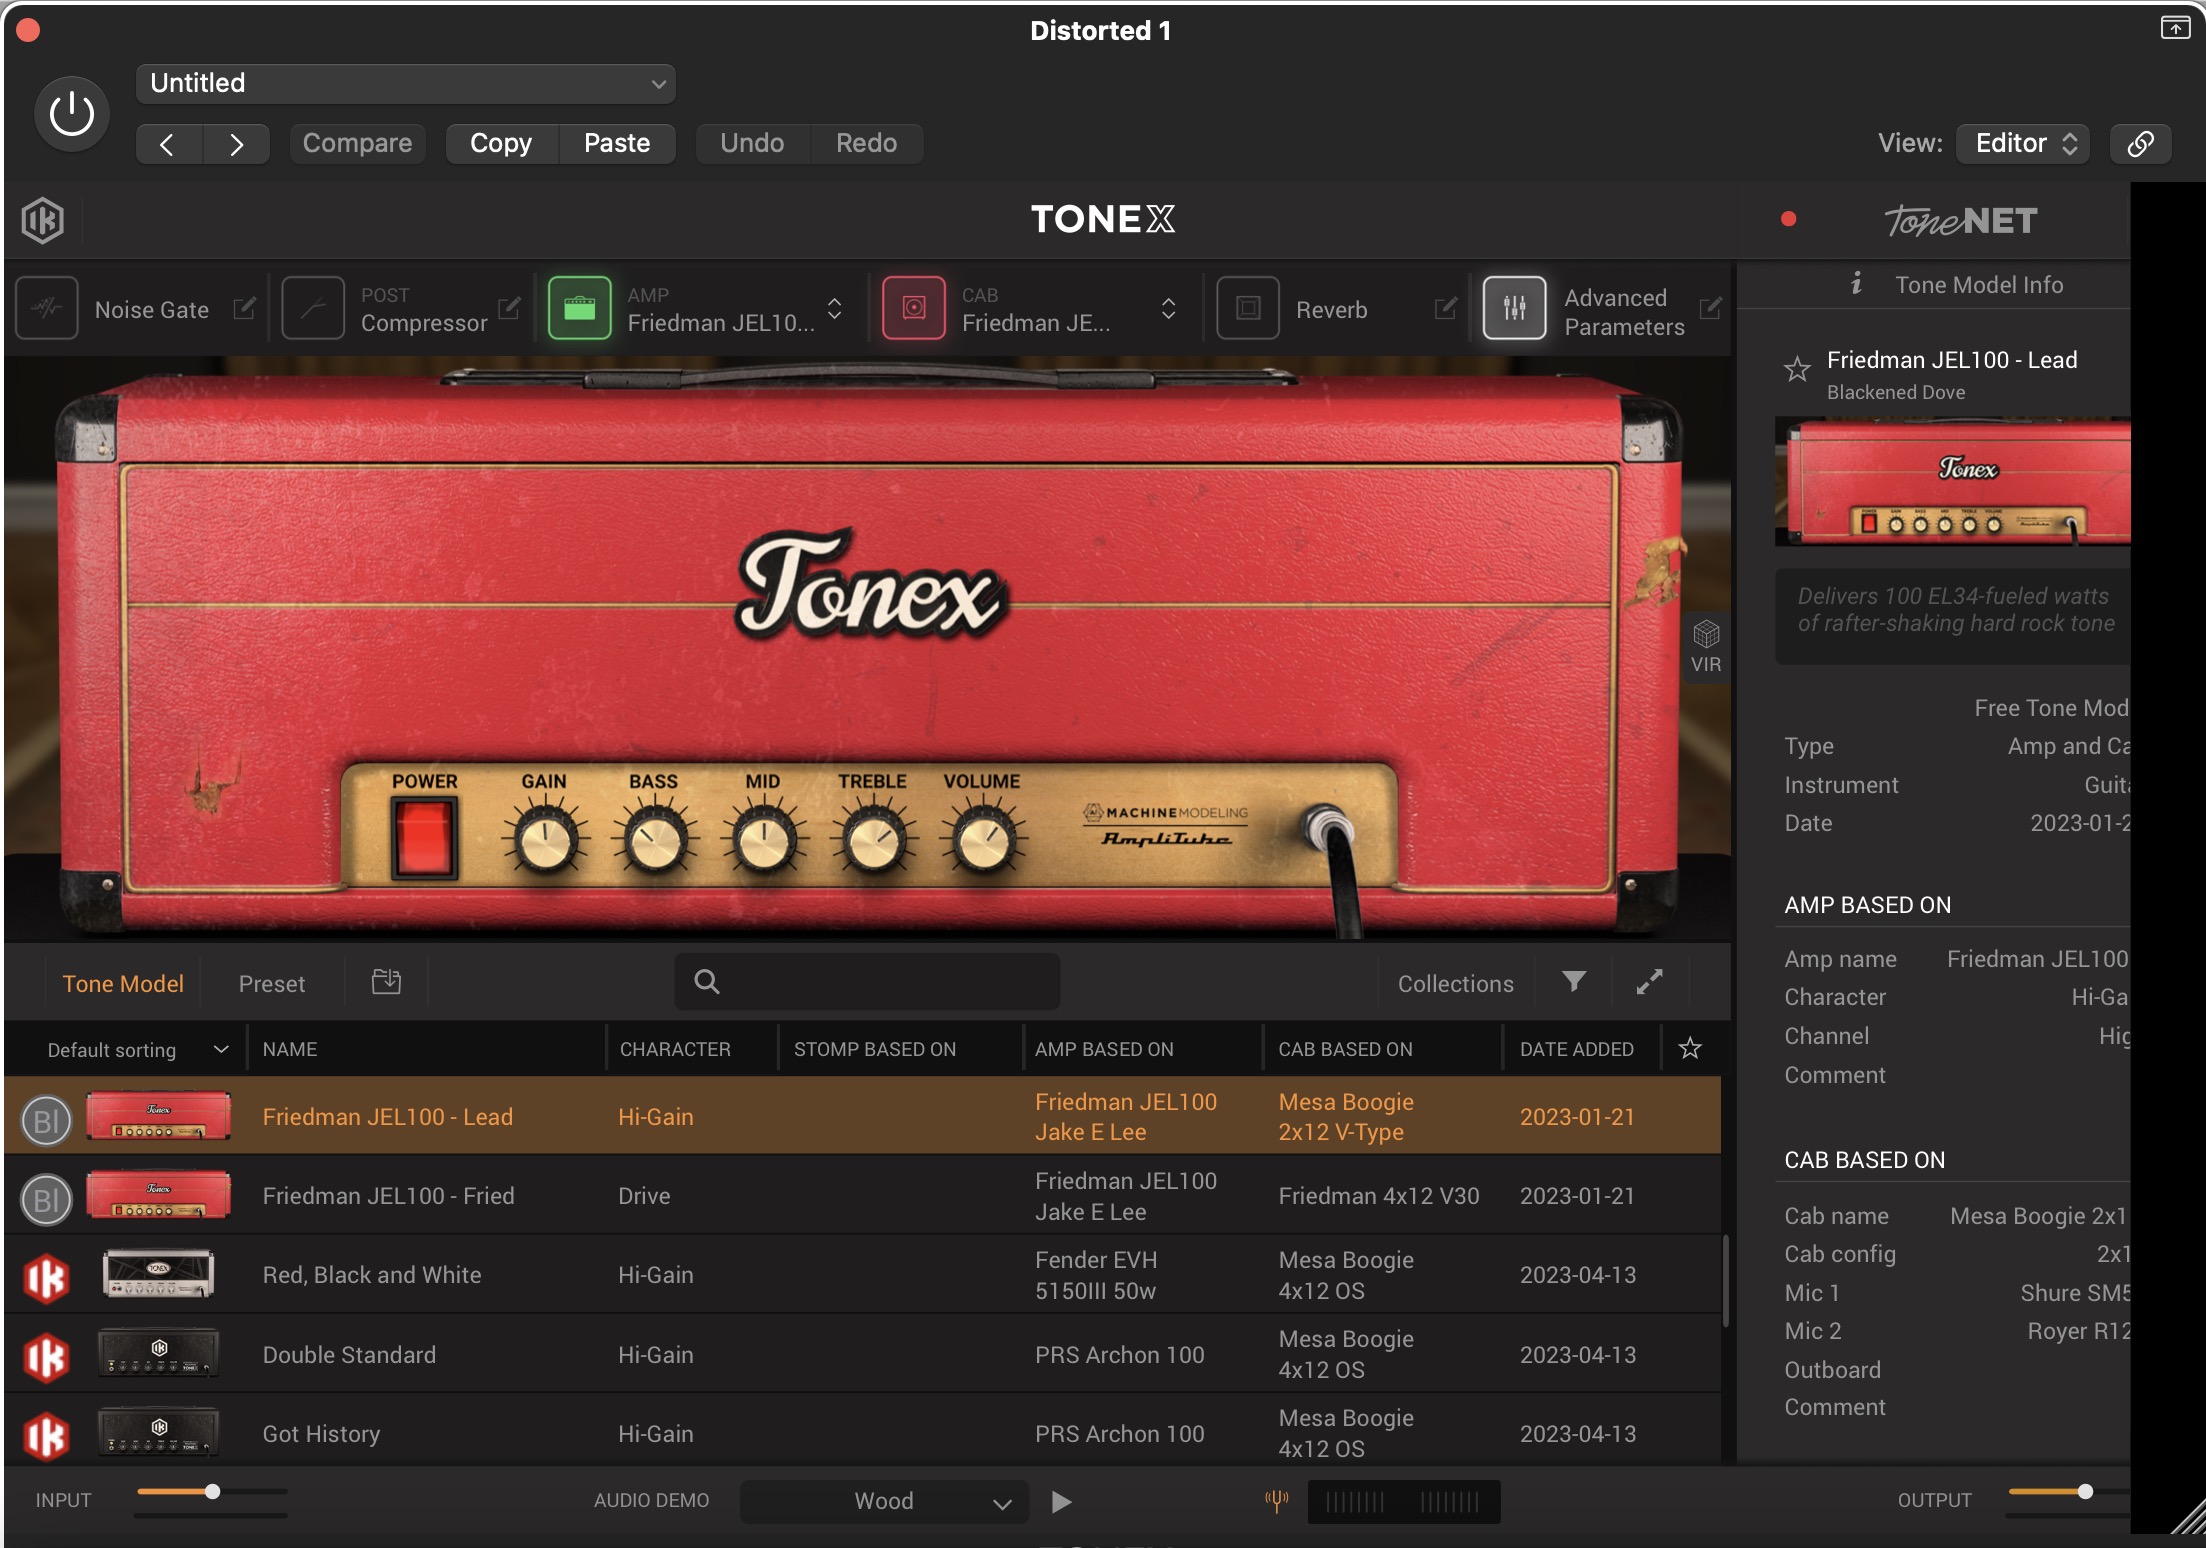Click the save folder icon
The image size is (2206, 1548).
point(386,982)
